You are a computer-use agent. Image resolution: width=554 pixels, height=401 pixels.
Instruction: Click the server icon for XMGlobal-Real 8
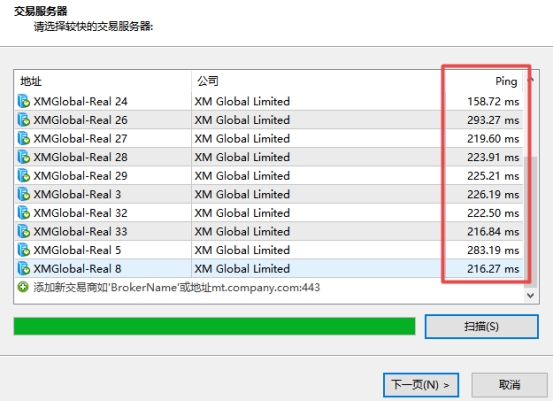[x=24, y=269]
